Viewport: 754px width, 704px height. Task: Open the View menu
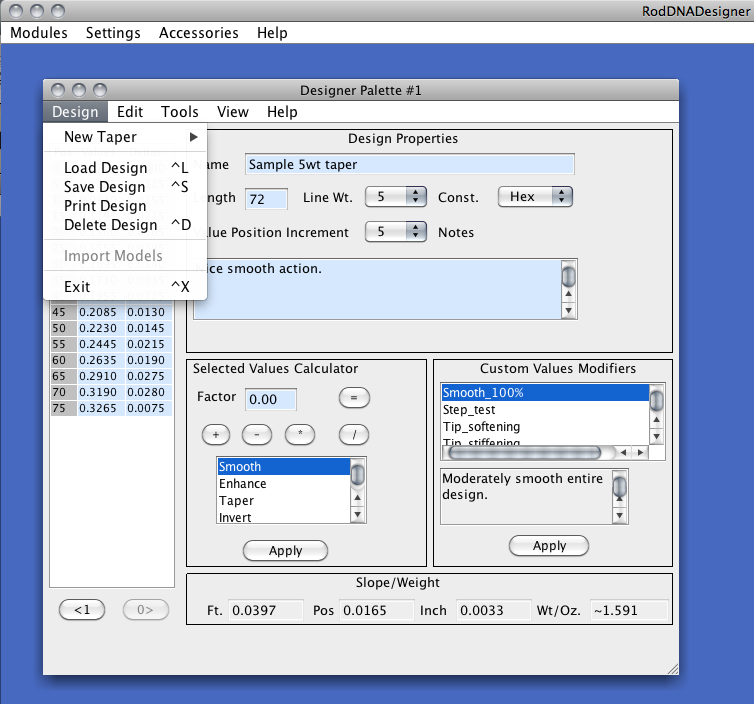(x=233, y=112)
